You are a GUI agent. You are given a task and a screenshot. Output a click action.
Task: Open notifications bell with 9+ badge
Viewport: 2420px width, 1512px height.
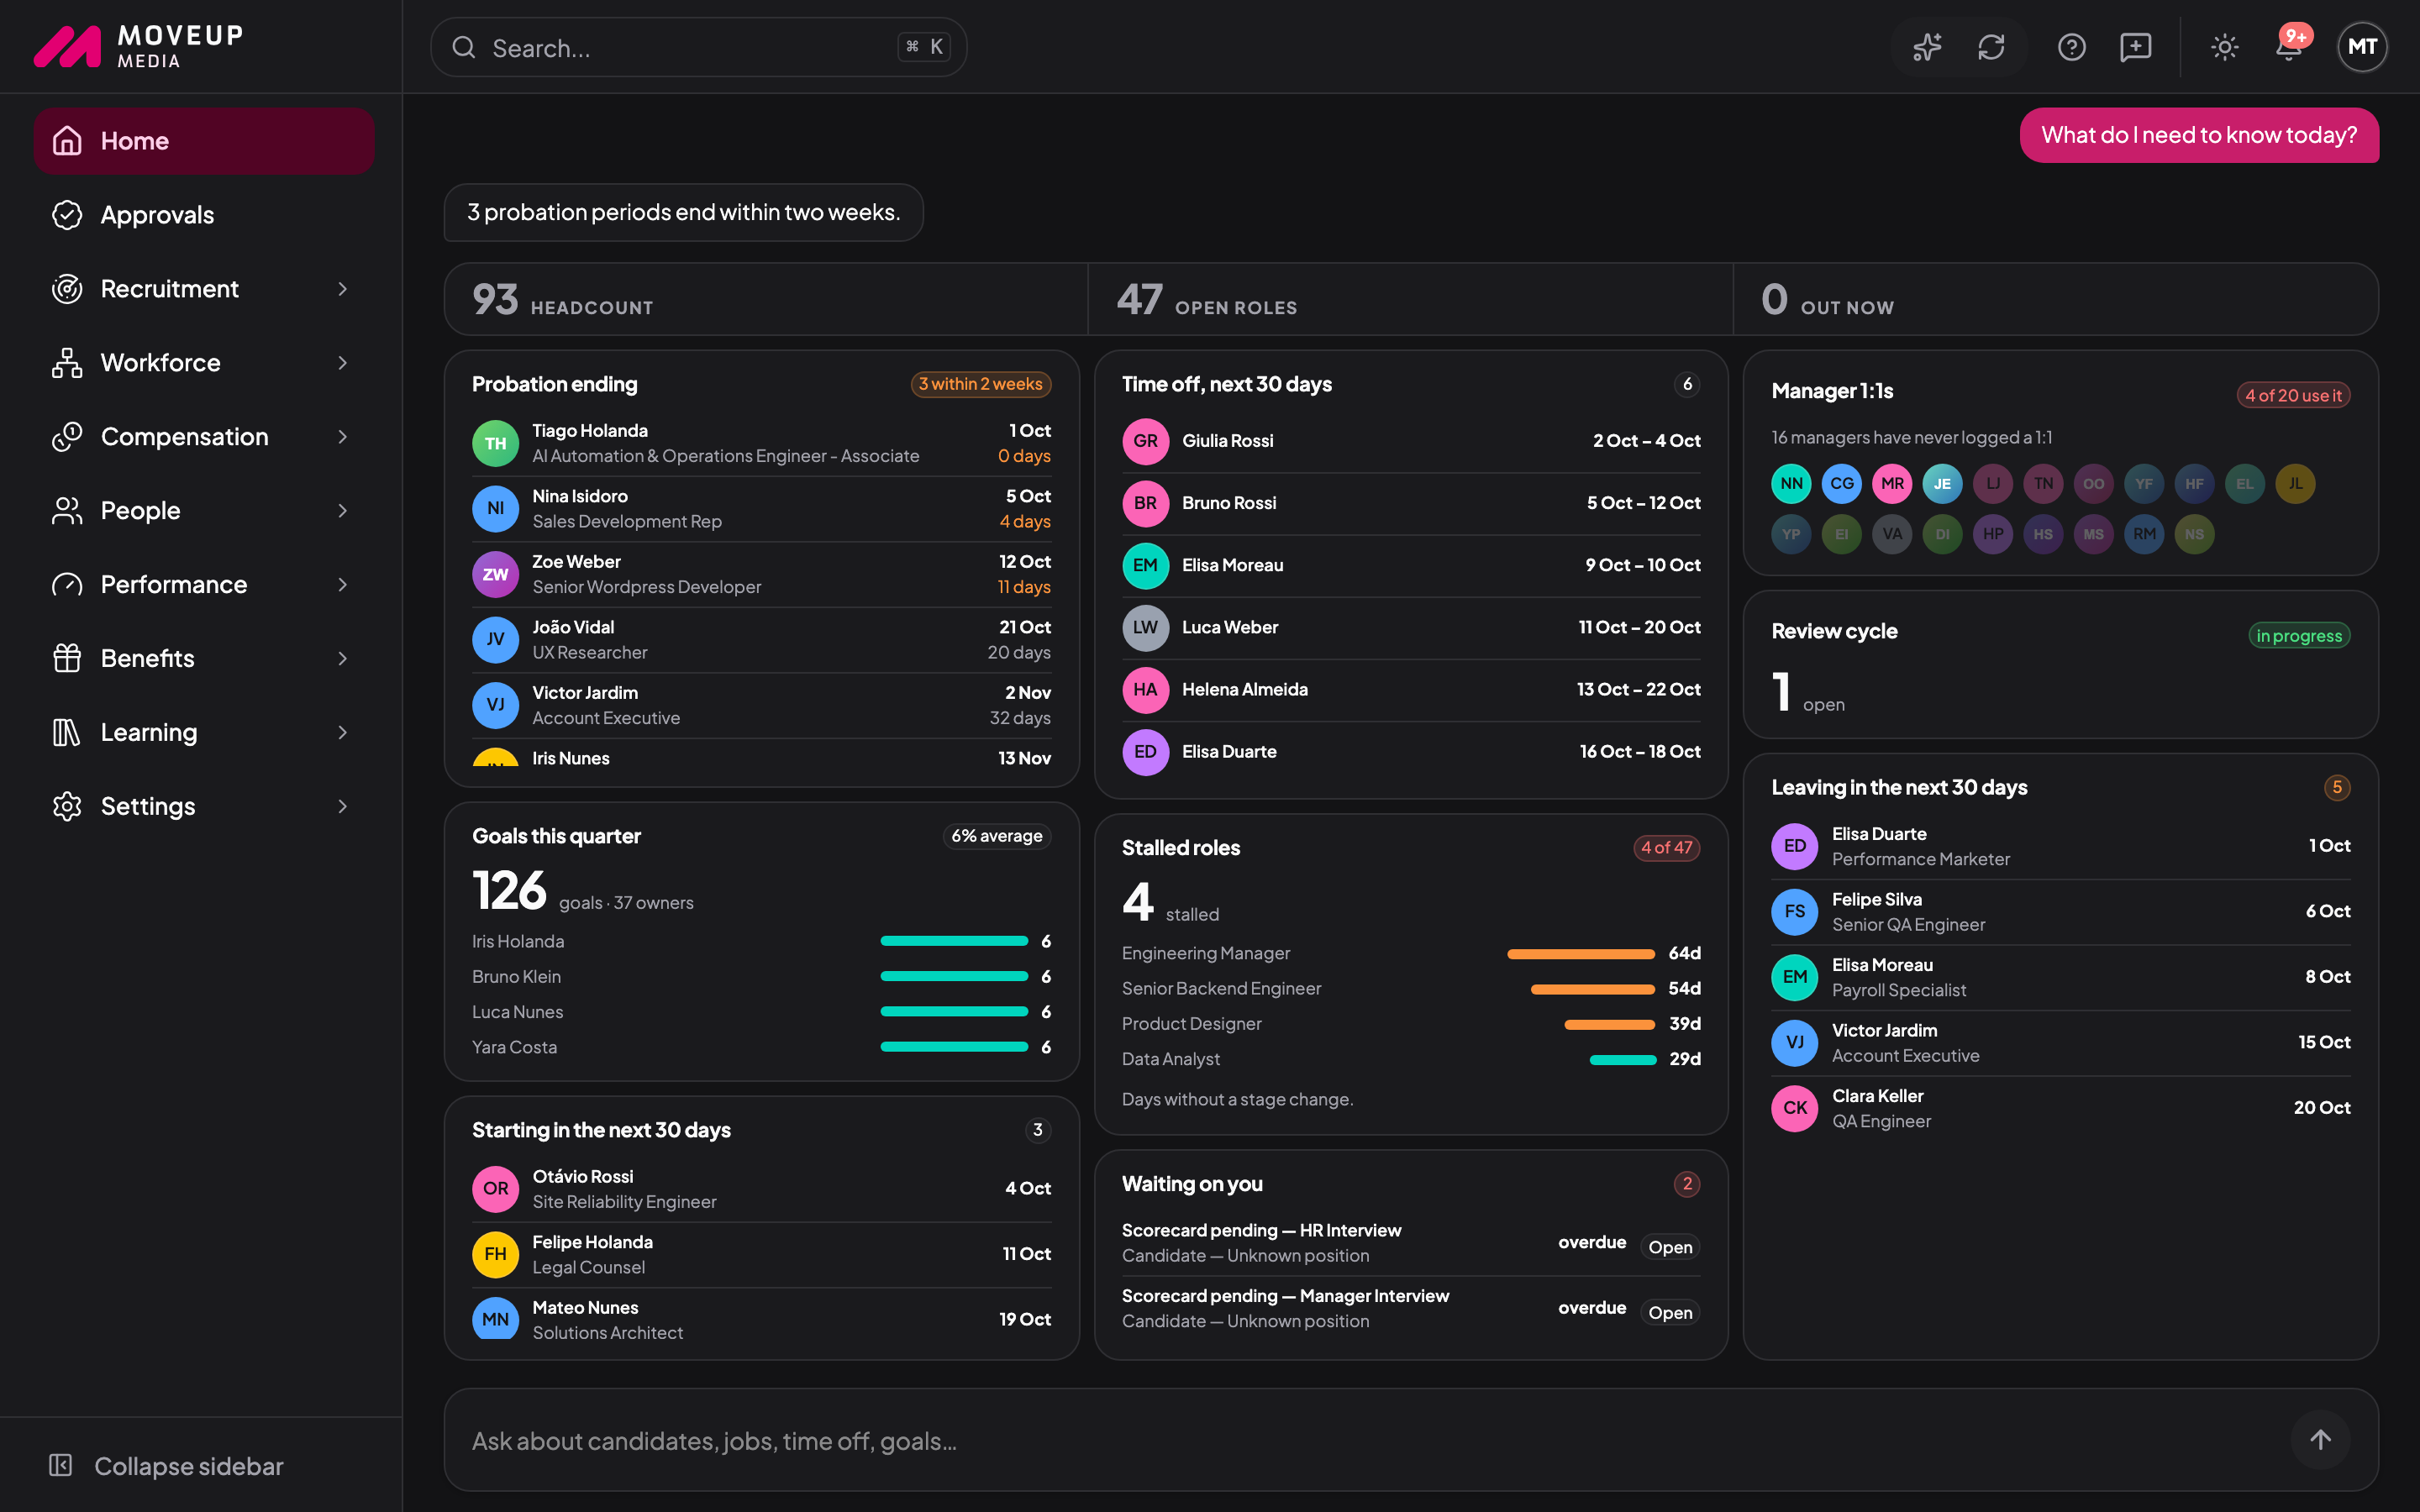click(x=2290, y=46)
